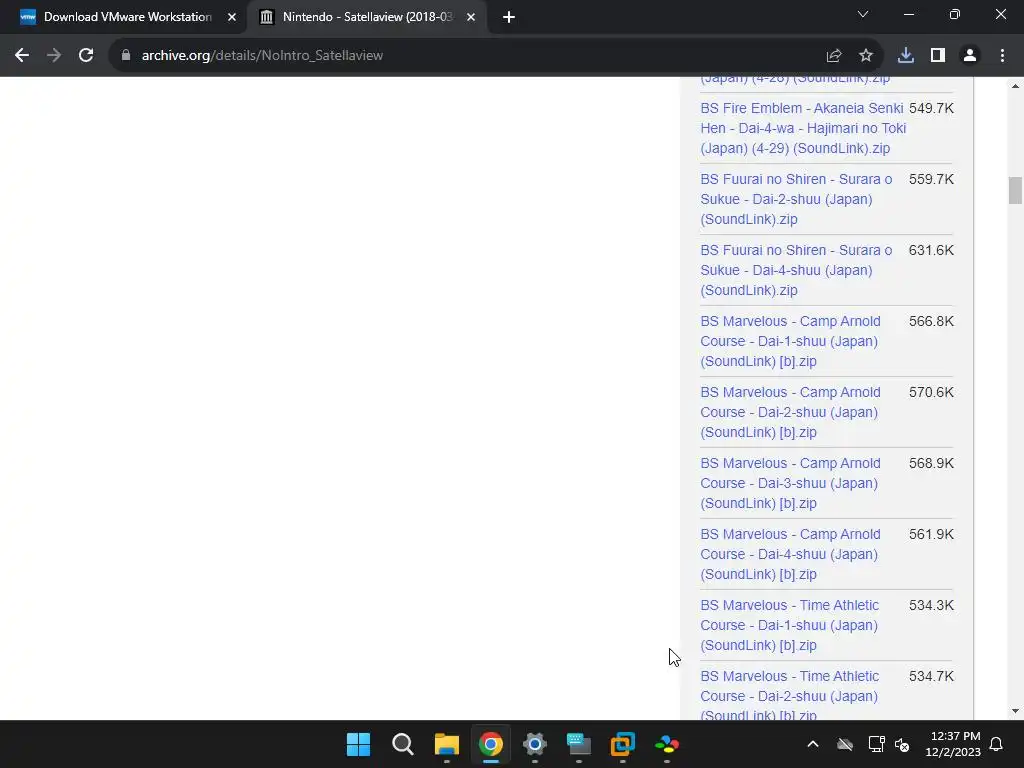Image resolution: width=1024 pixels, height=768 pixels.
Task: Select the Nintendo - Satellaview tab
Action: coord(368,17)
